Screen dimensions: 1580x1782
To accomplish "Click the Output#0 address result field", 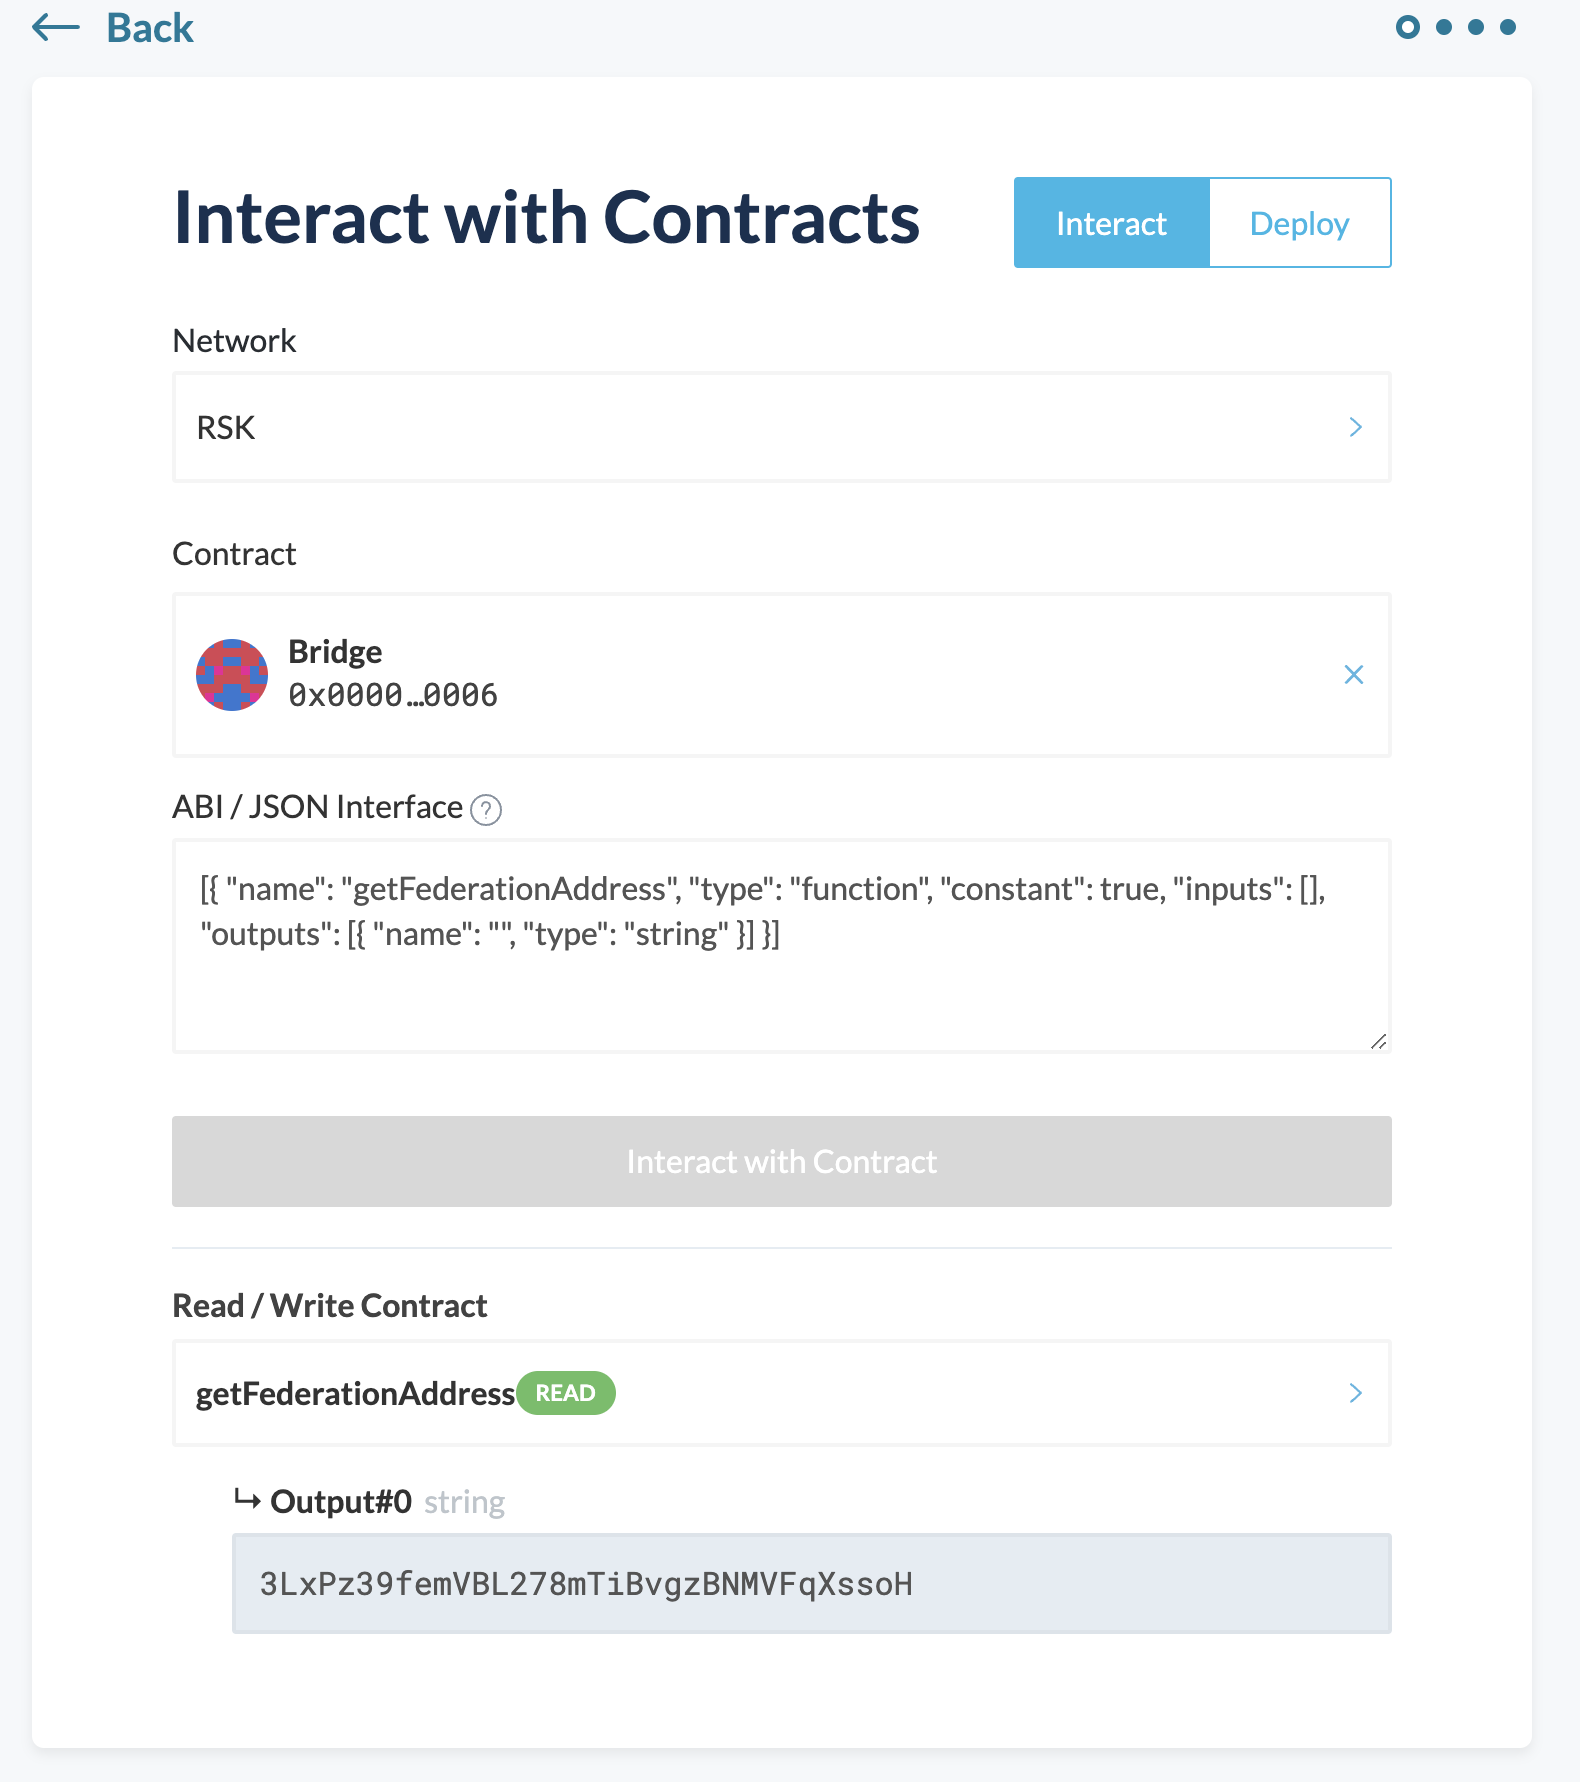I will point(810,1583).
